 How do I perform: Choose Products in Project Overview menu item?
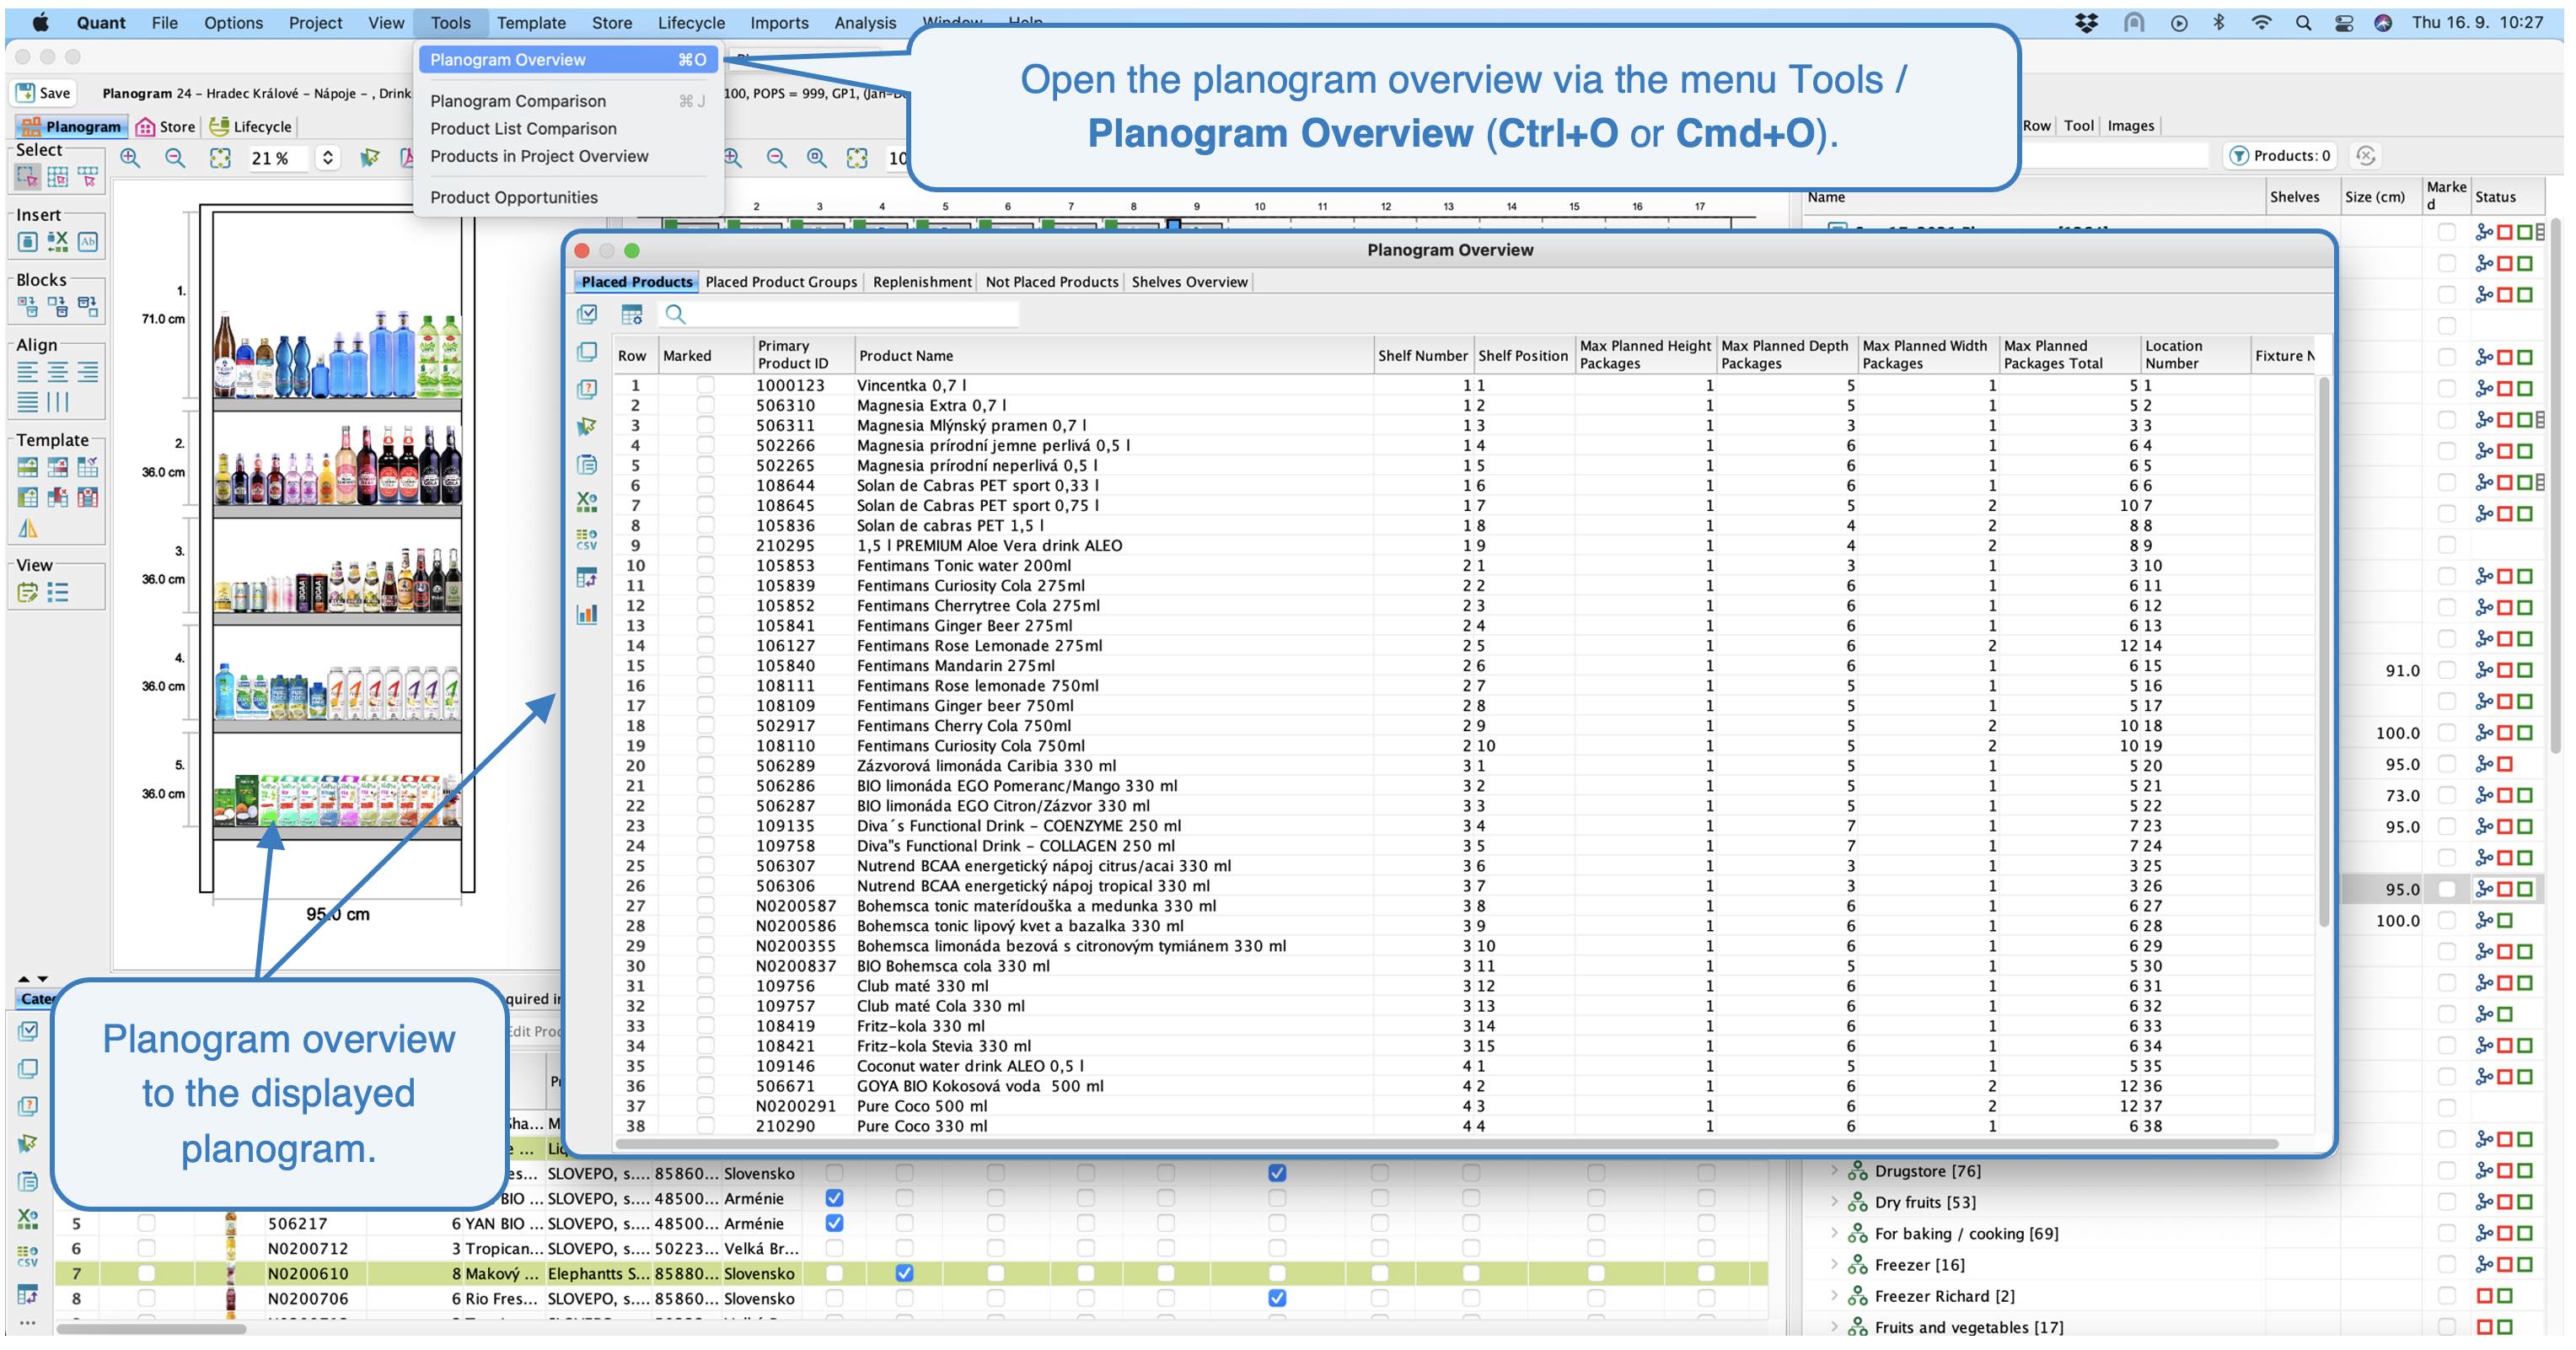539,156
